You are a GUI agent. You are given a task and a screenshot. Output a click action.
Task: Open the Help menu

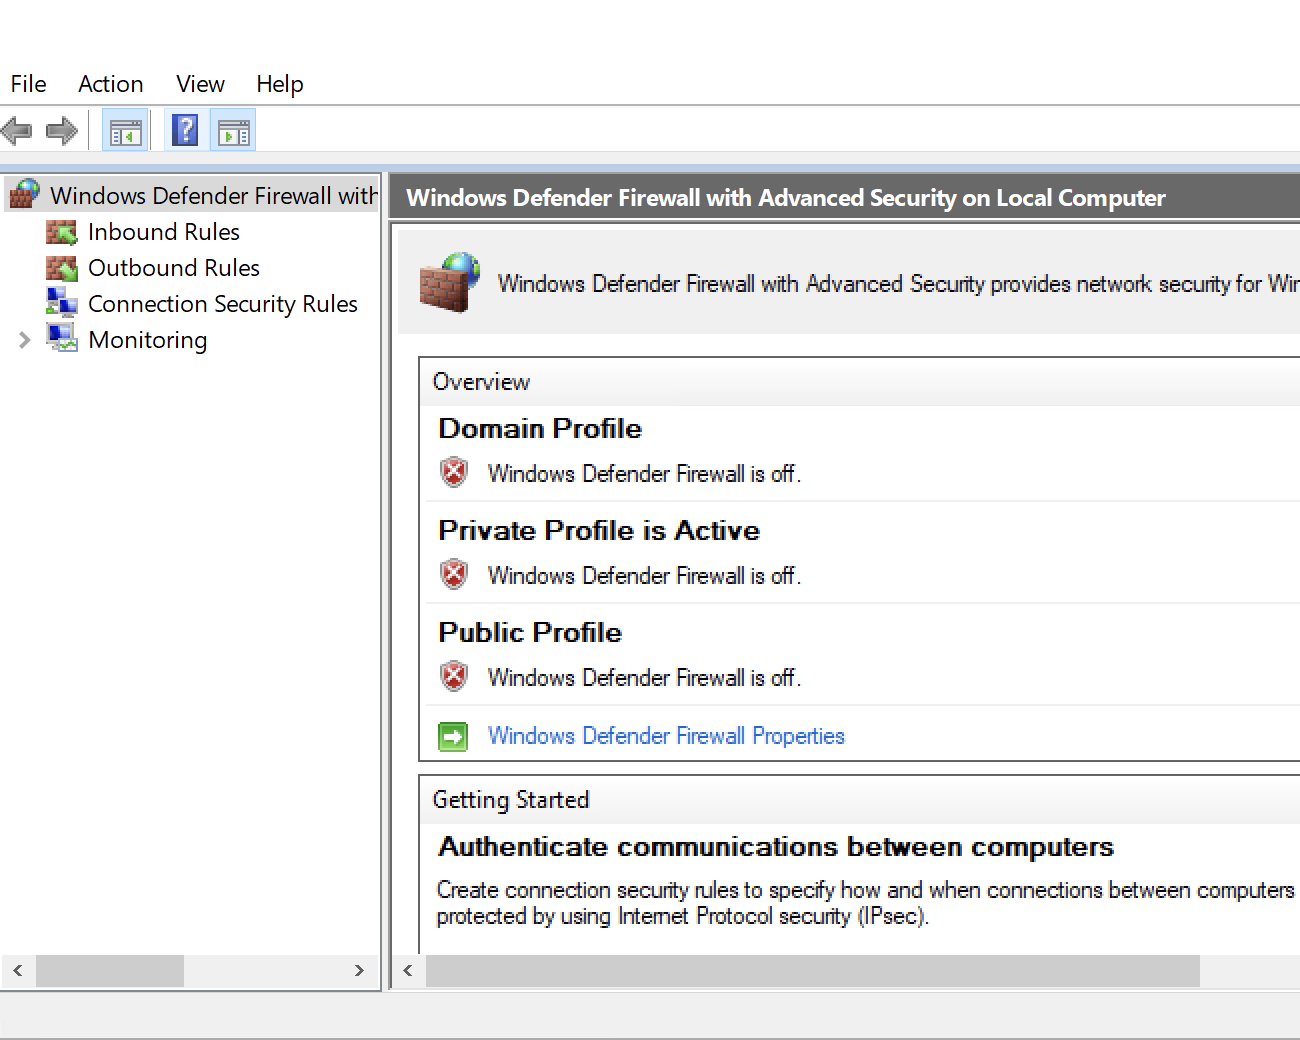point(280,84)
